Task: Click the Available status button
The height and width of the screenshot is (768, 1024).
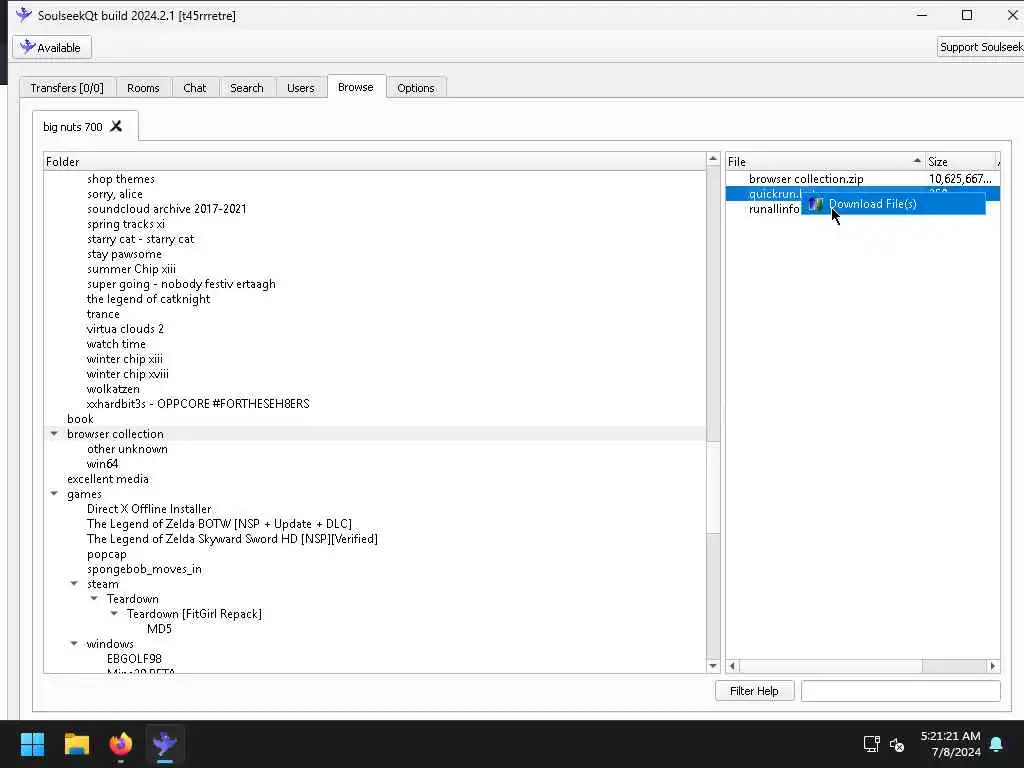Action: click(x=52, y=47)
